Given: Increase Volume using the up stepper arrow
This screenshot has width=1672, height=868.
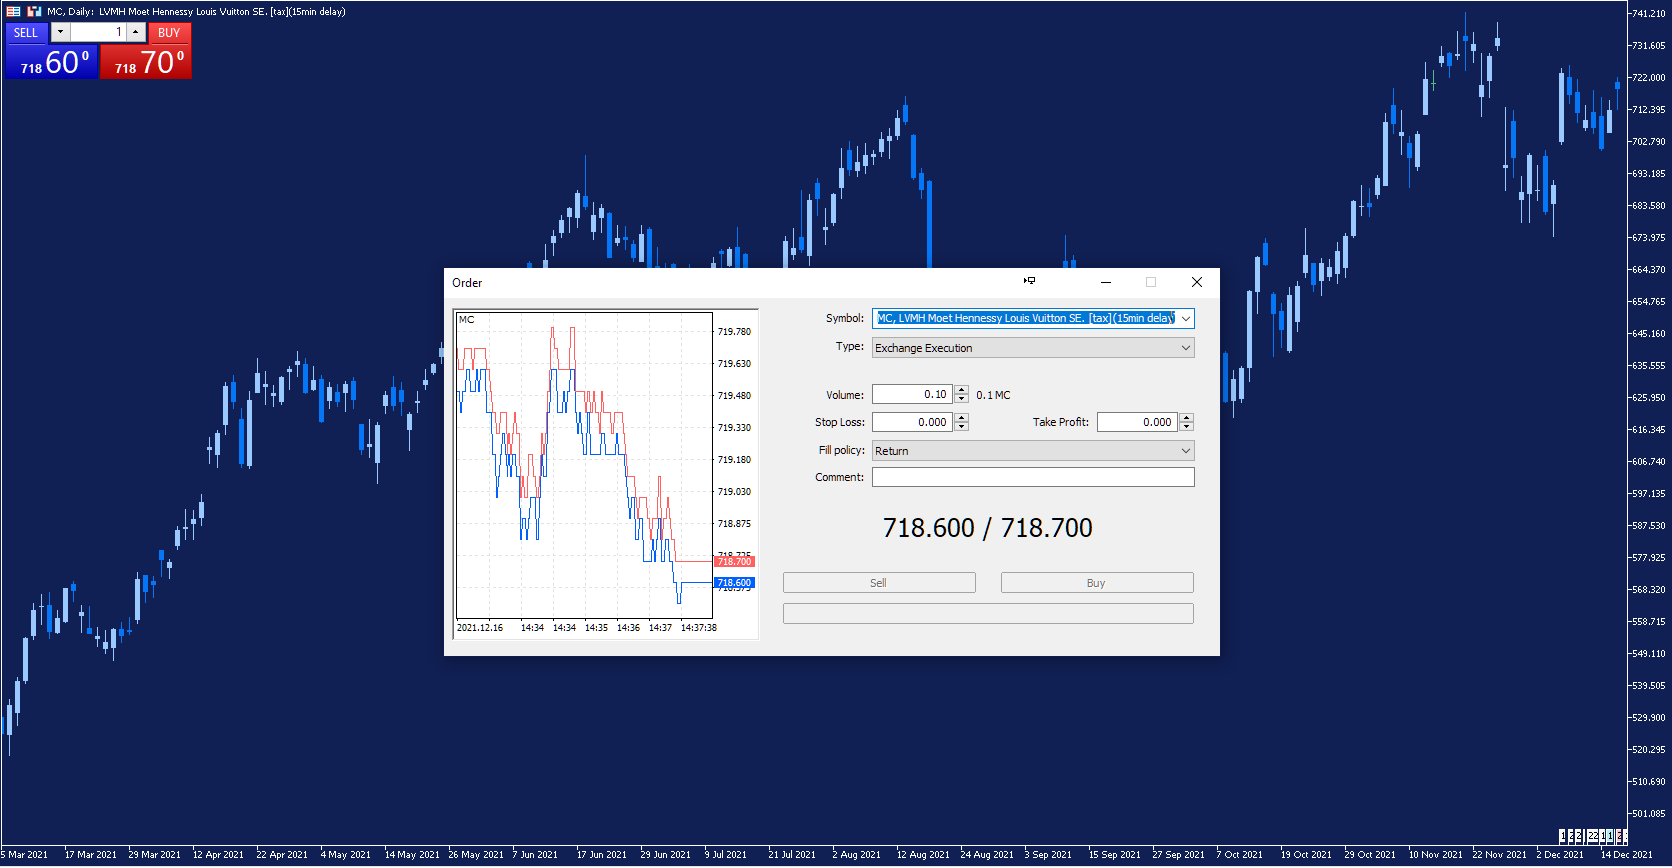Looking at the screenshot, I should pos(961,390).
